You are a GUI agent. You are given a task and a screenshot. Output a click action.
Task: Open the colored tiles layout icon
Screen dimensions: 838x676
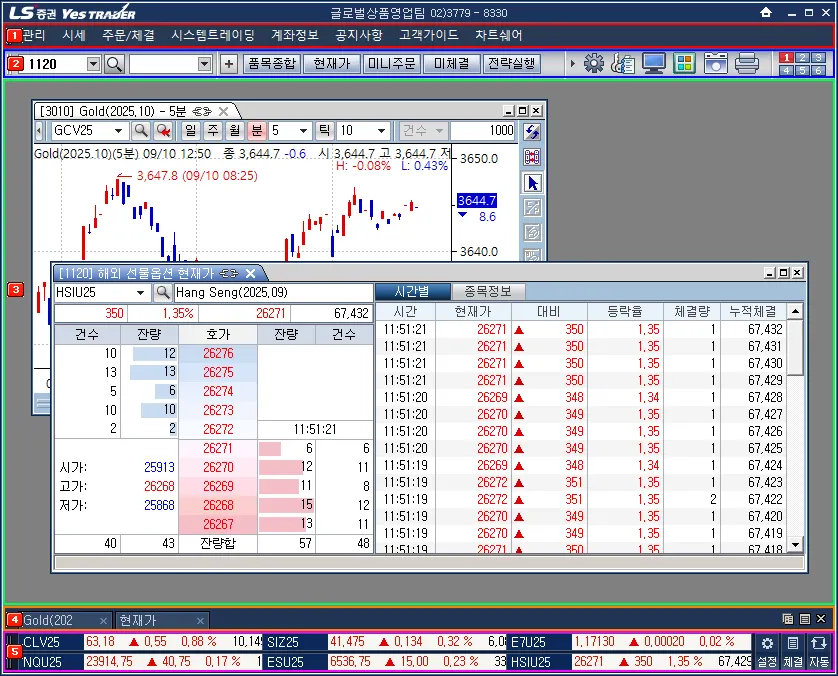click(x=684, y=64)
